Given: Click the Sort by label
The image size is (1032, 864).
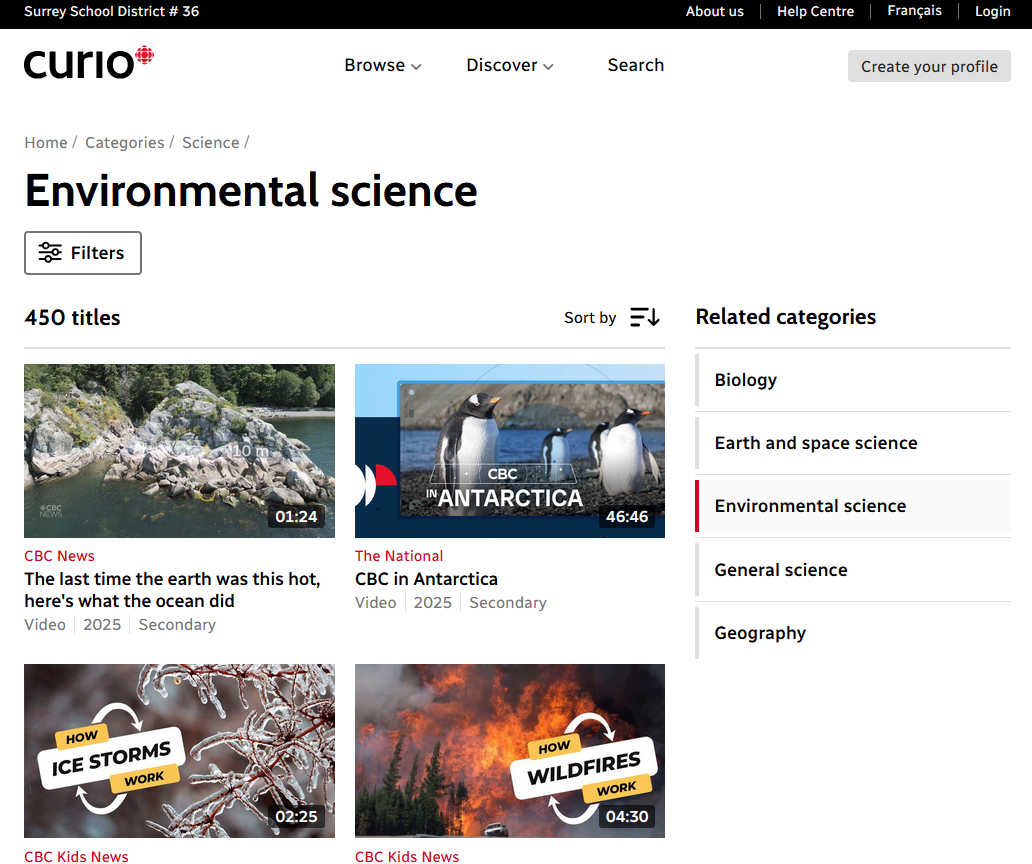Looking at the screenshot, I should (x=590, y=318).
